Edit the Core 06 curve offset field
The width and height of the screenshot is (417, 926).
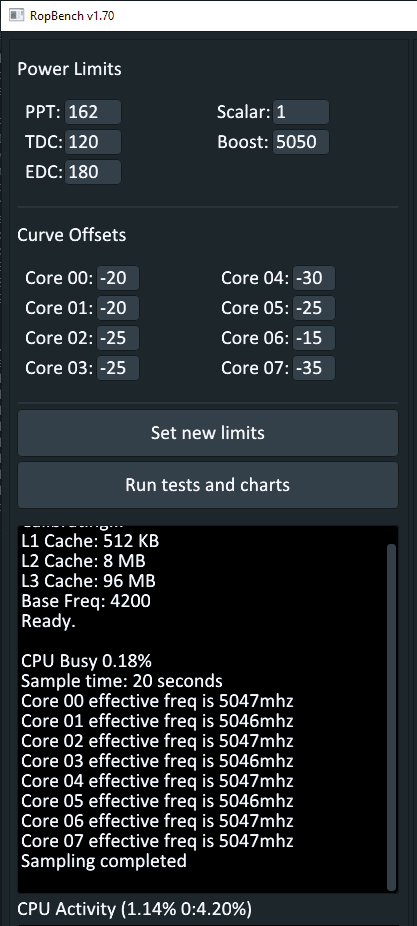[x=314, y=338]
